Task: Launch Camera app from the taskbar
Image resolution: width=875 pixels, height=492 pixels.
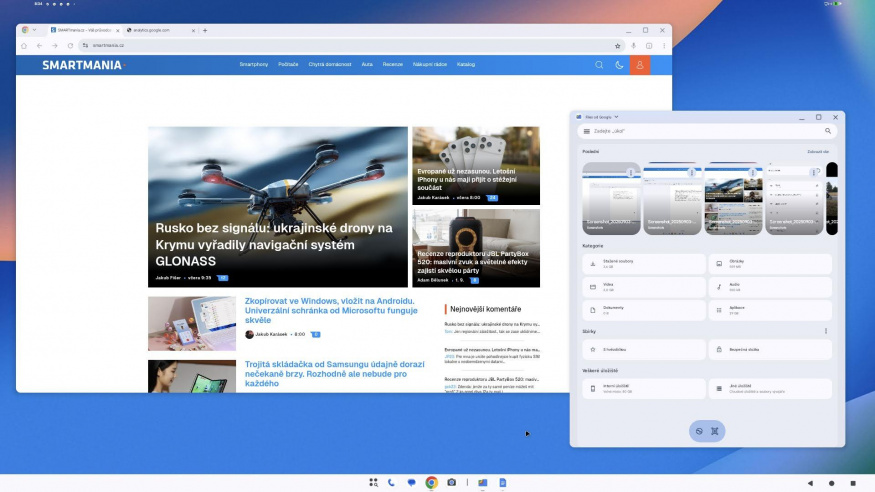Action: pyautogui.click(x=452, y=482)
